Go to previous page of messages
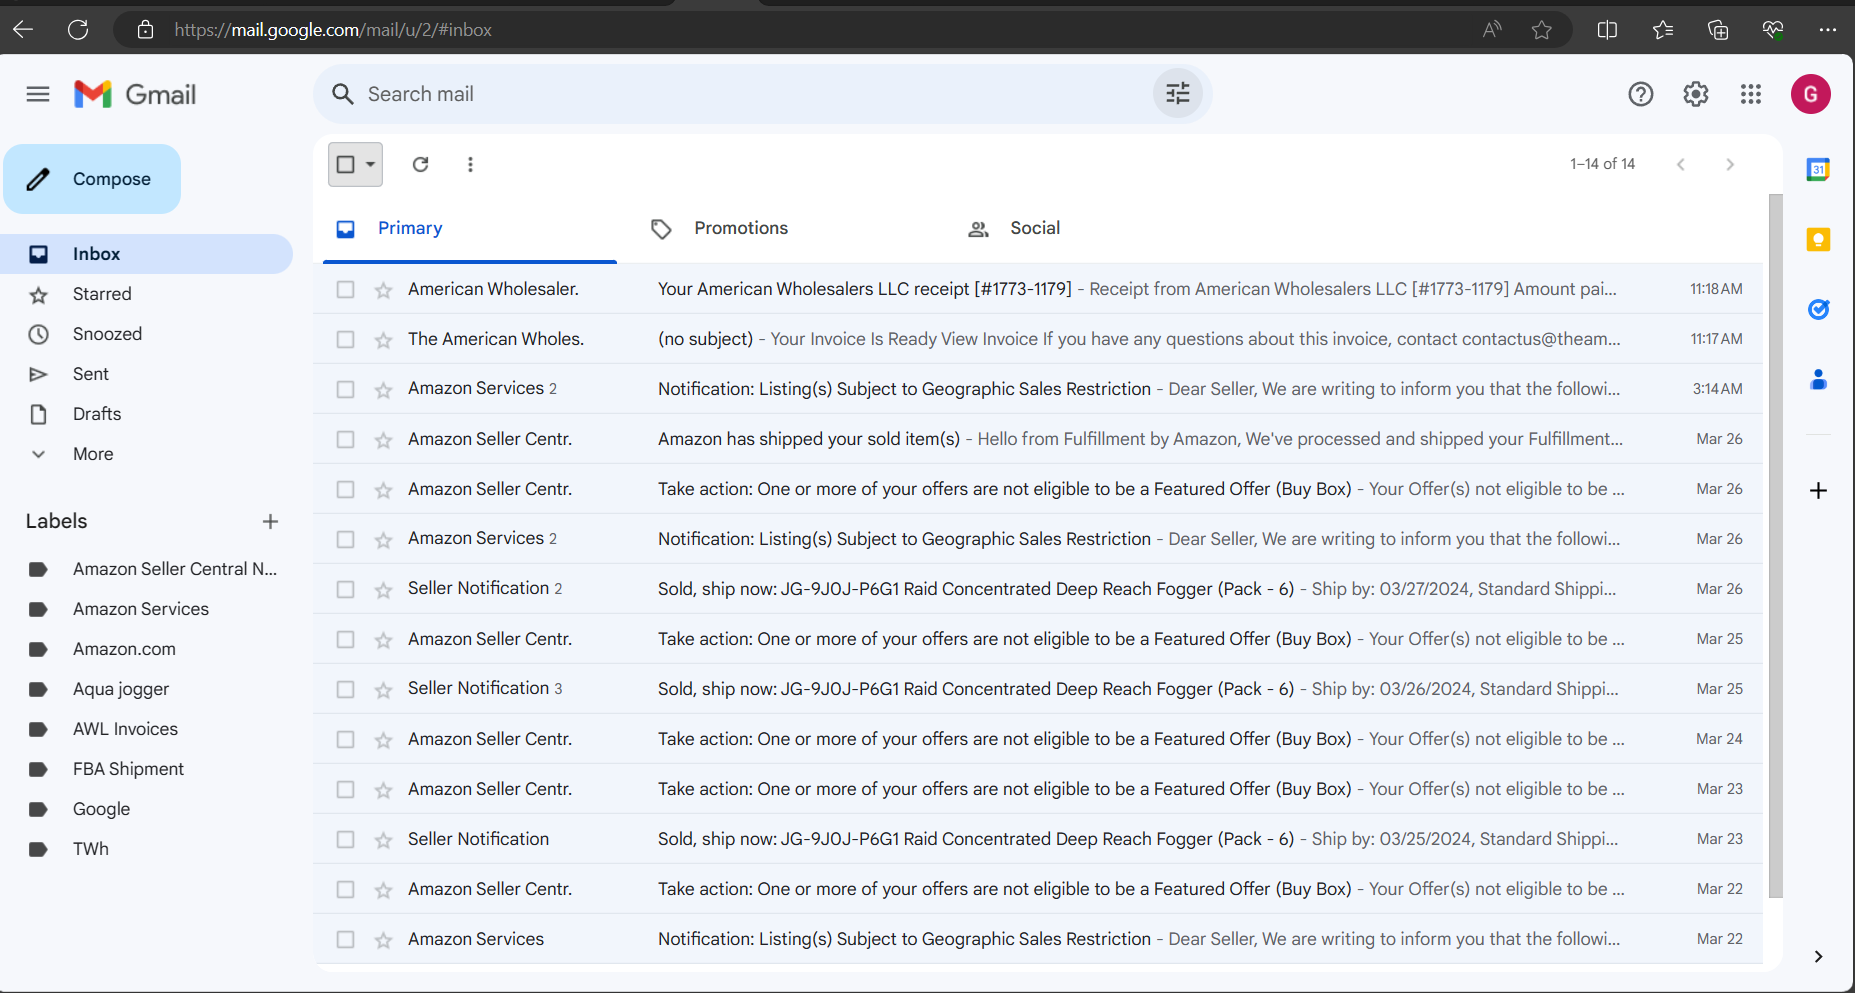The width and height of the screenshot is (1855, 993). pos(1681,164)
